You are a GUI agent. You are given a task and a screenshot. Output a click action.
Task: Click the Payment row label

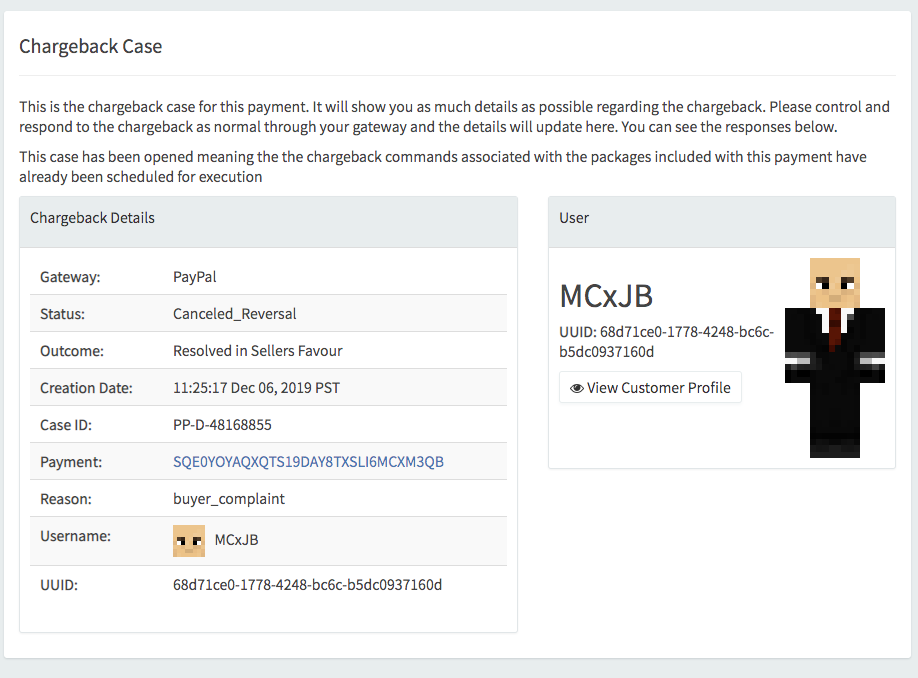[x=71, y=462]
